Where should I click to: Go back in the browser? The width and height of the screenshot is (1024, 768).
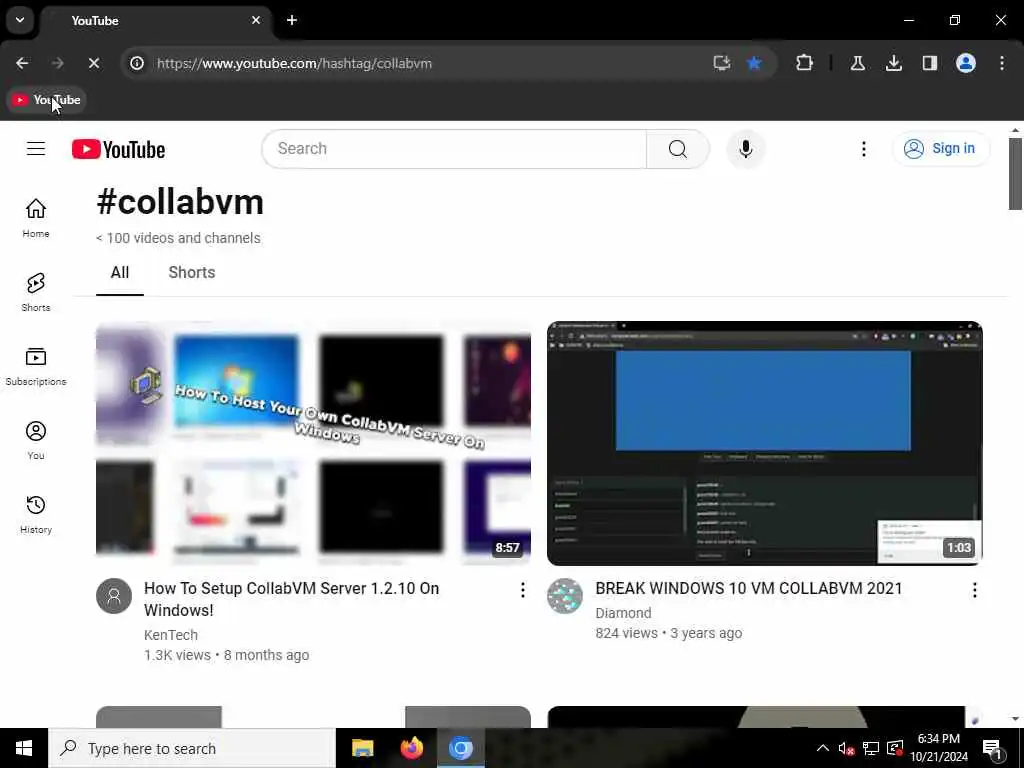coord(22,63)
